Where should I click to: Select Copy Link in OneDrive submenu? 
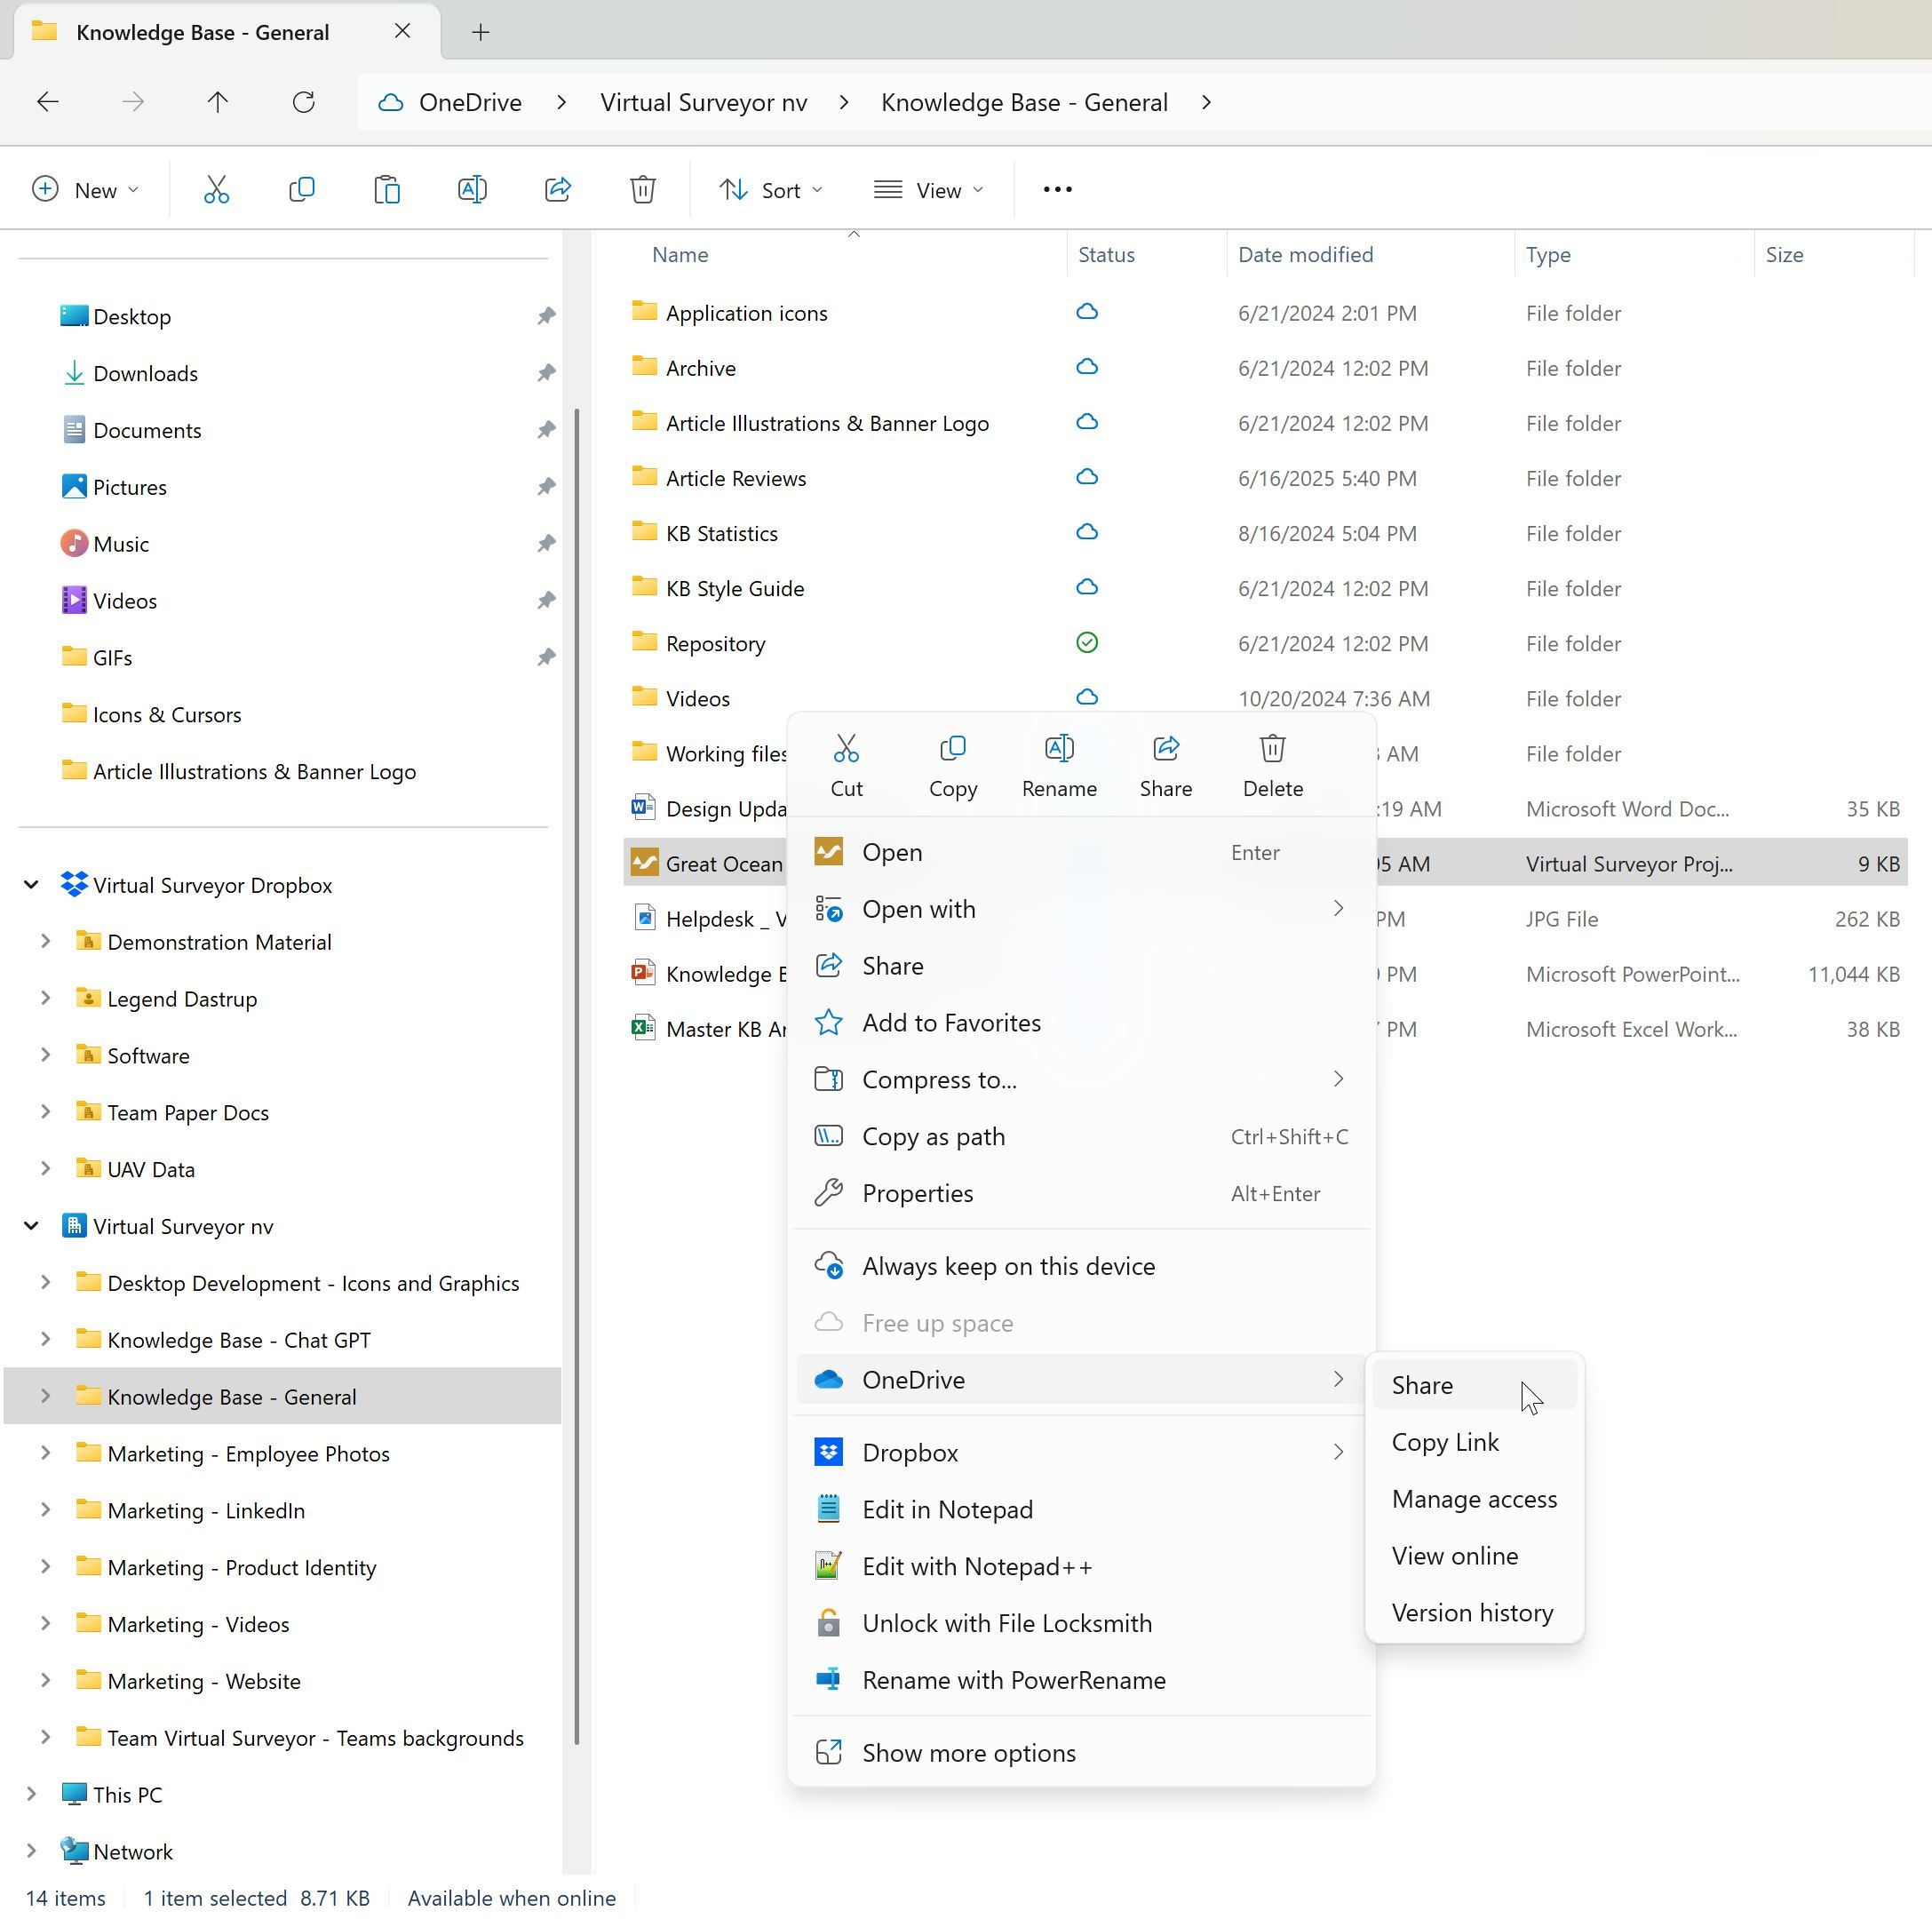[x=1444, y=1442]
